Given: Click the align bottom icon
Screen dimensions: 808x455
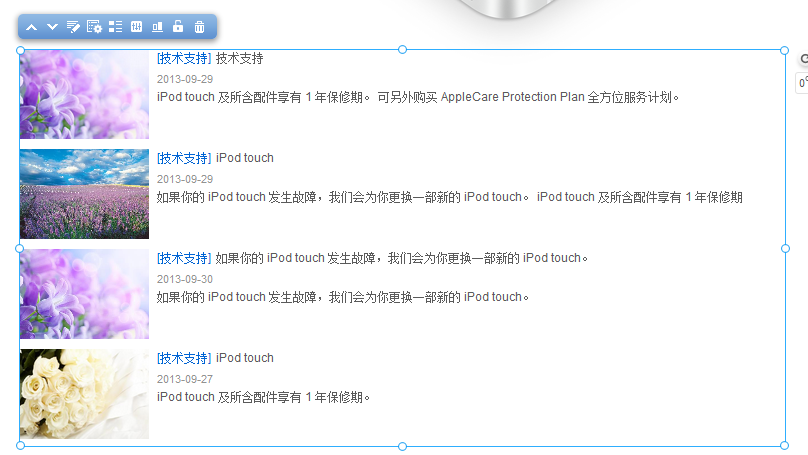Looking at the screenshot, I should (x=157, y=27).
